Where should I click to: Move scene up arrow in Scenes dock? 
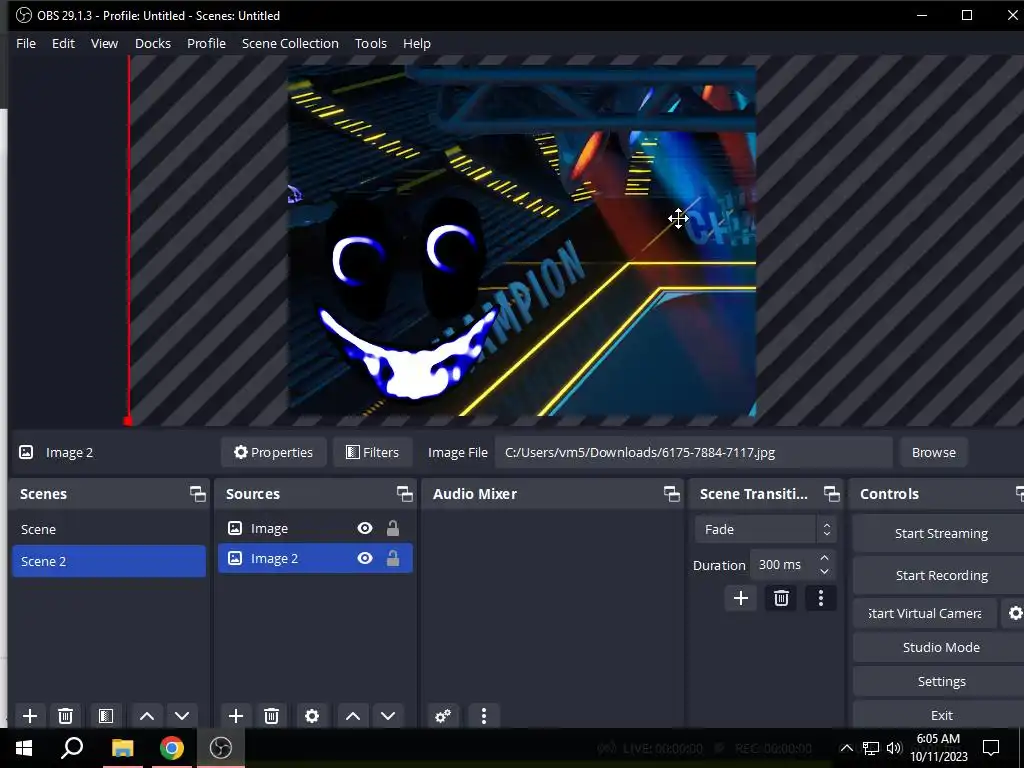(x=147, y=716)
